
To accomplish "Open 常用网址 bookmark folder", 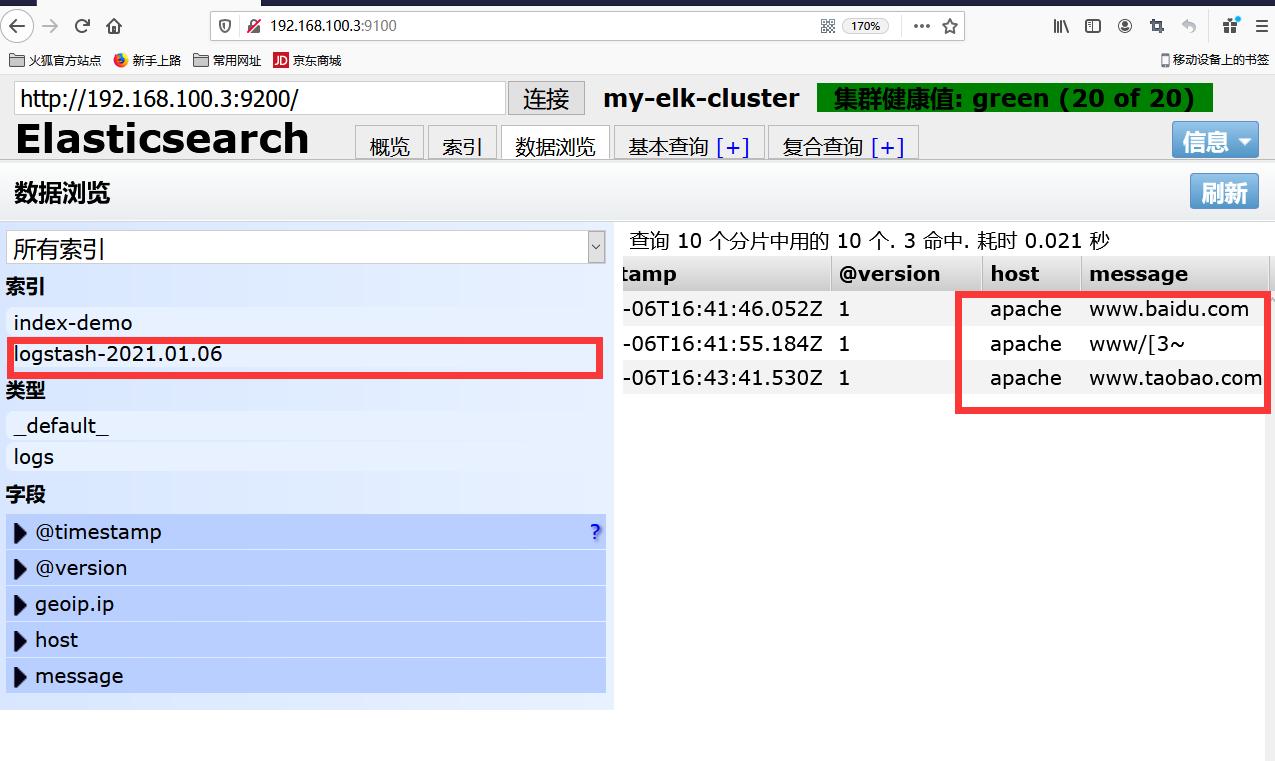I will click(227, 60).
